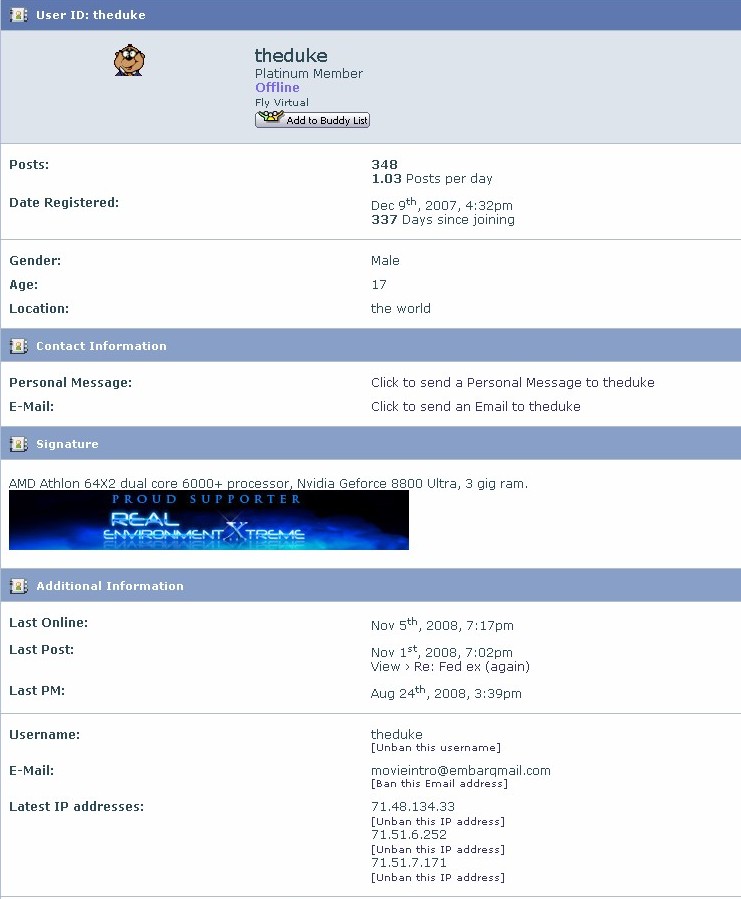Click the location value 'the world'
This screenshot has width=741, height=899.
[400, 308]
